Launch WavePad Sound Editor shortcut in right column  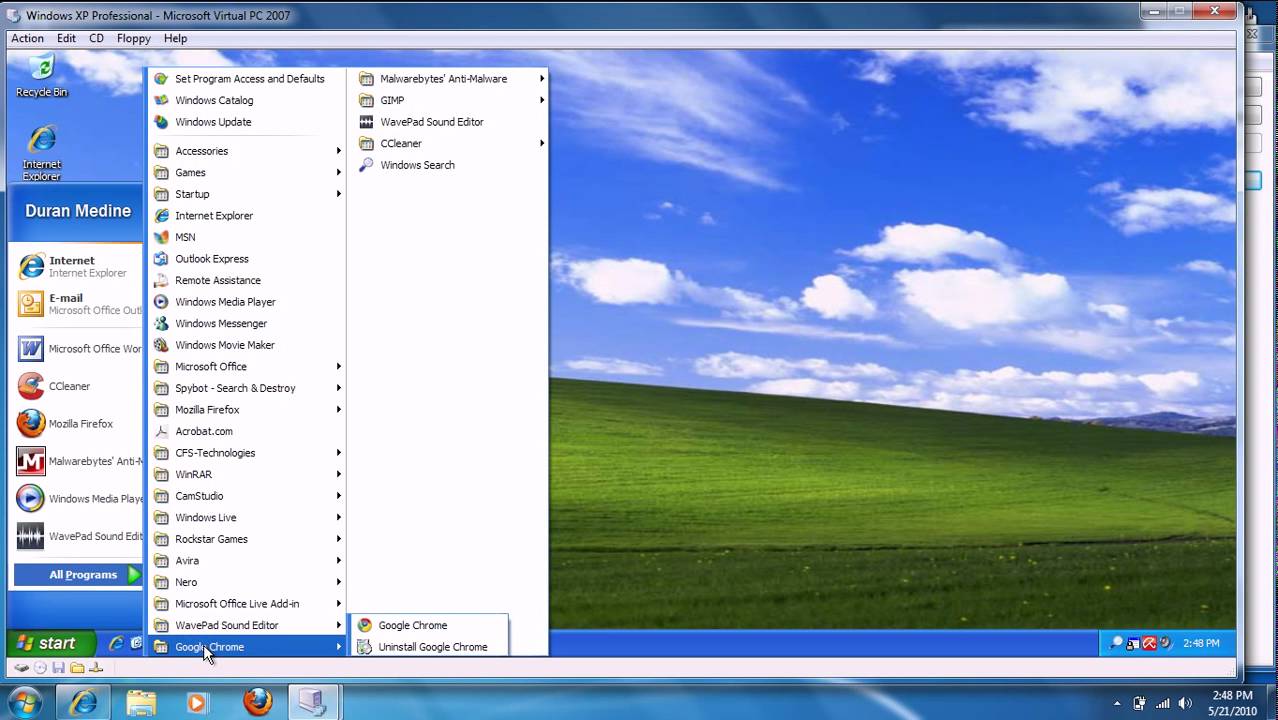click(x=431, y=122)
